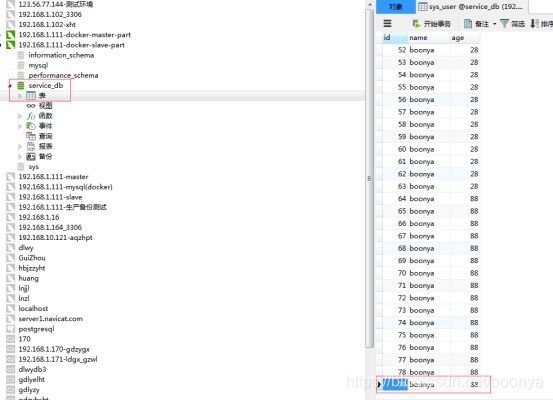This screenshot has height=400, width=553.
Task: Click the localhost connection icon
Action: (x=11, y=309)
